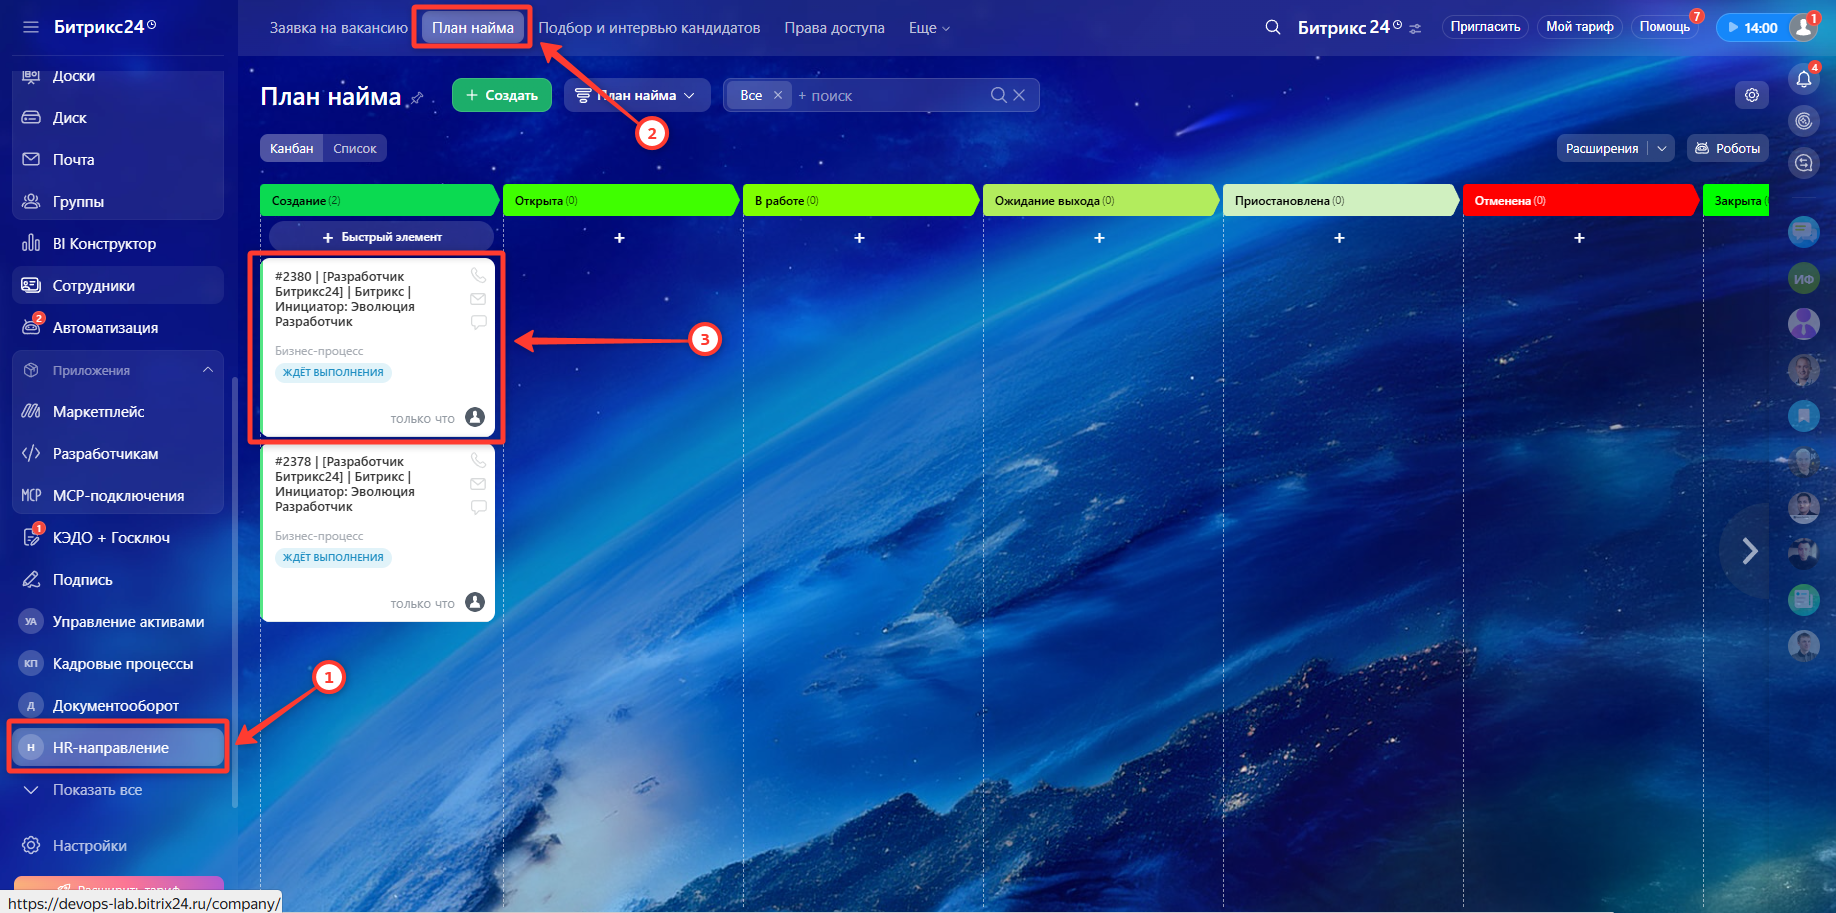1836x913 pixels.
Task: Click the Пригласить button
Action: coord(1485,27)
